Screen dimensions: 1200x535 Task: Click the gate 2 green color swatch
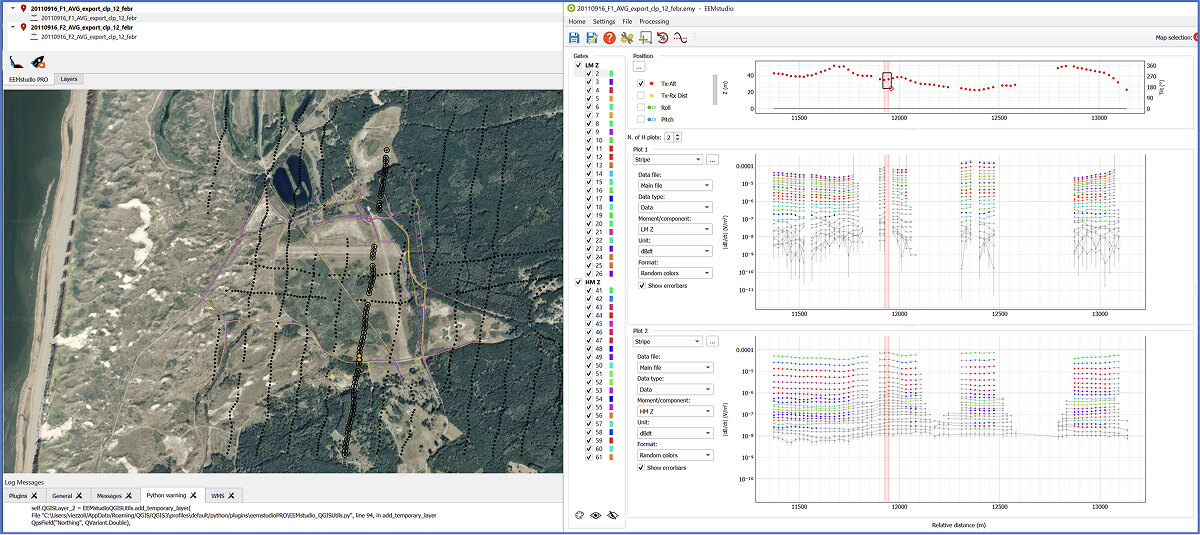[610, 74]
